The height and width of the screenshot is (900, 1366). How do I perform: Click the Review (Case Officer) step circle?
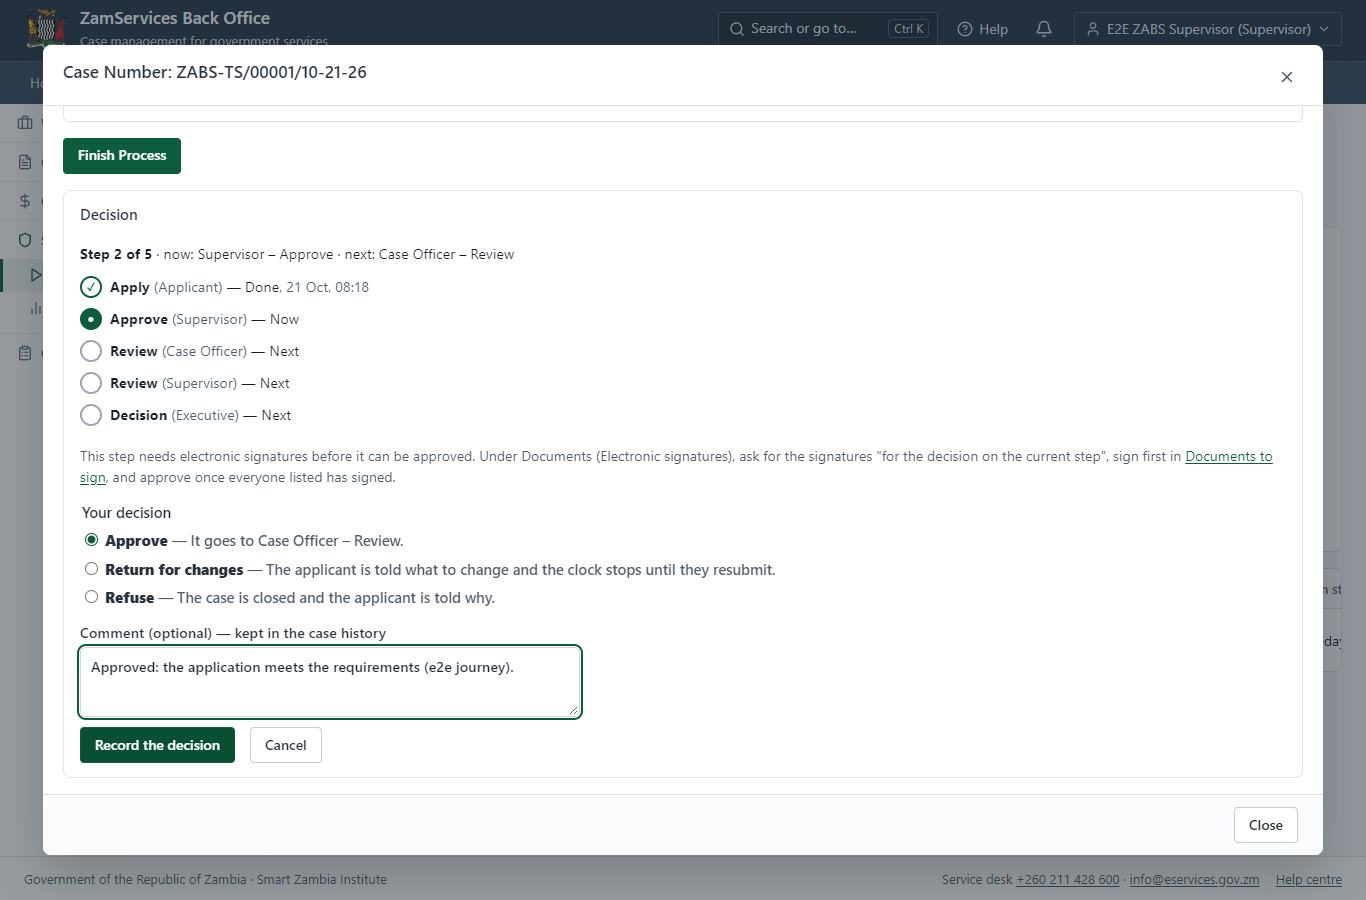click(x=91, y=351)
